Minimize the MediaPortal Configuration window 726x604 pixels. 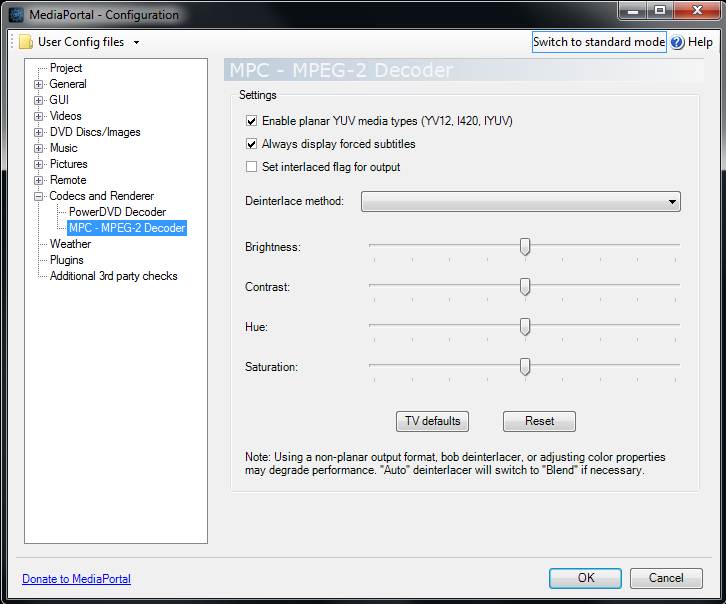632,11
